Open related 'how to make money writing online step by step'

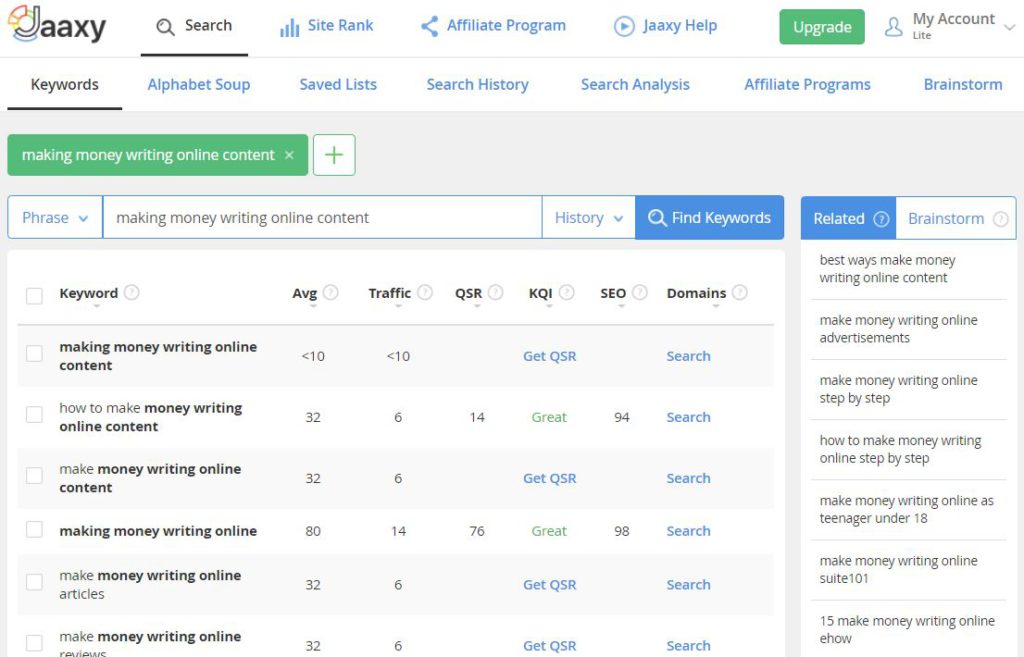click(x=901, y=449)
